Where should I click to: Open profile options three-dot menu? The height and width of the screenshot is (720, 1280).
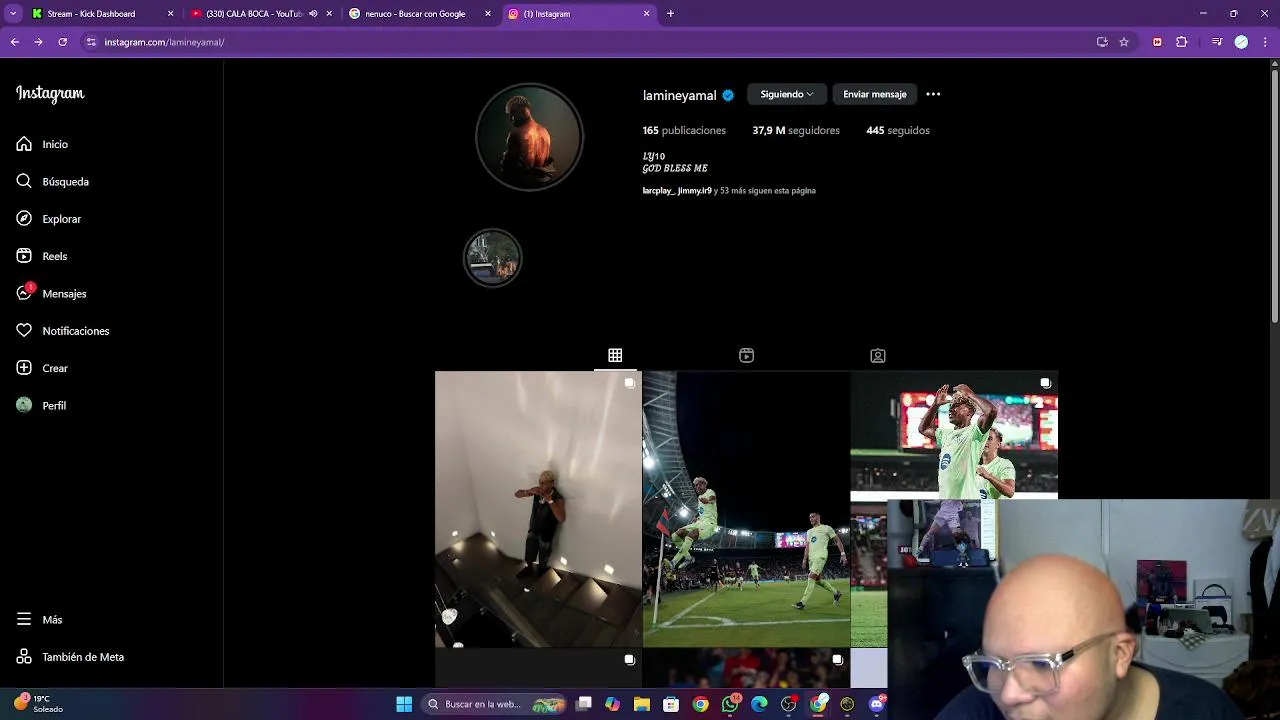tap(933, 94)
